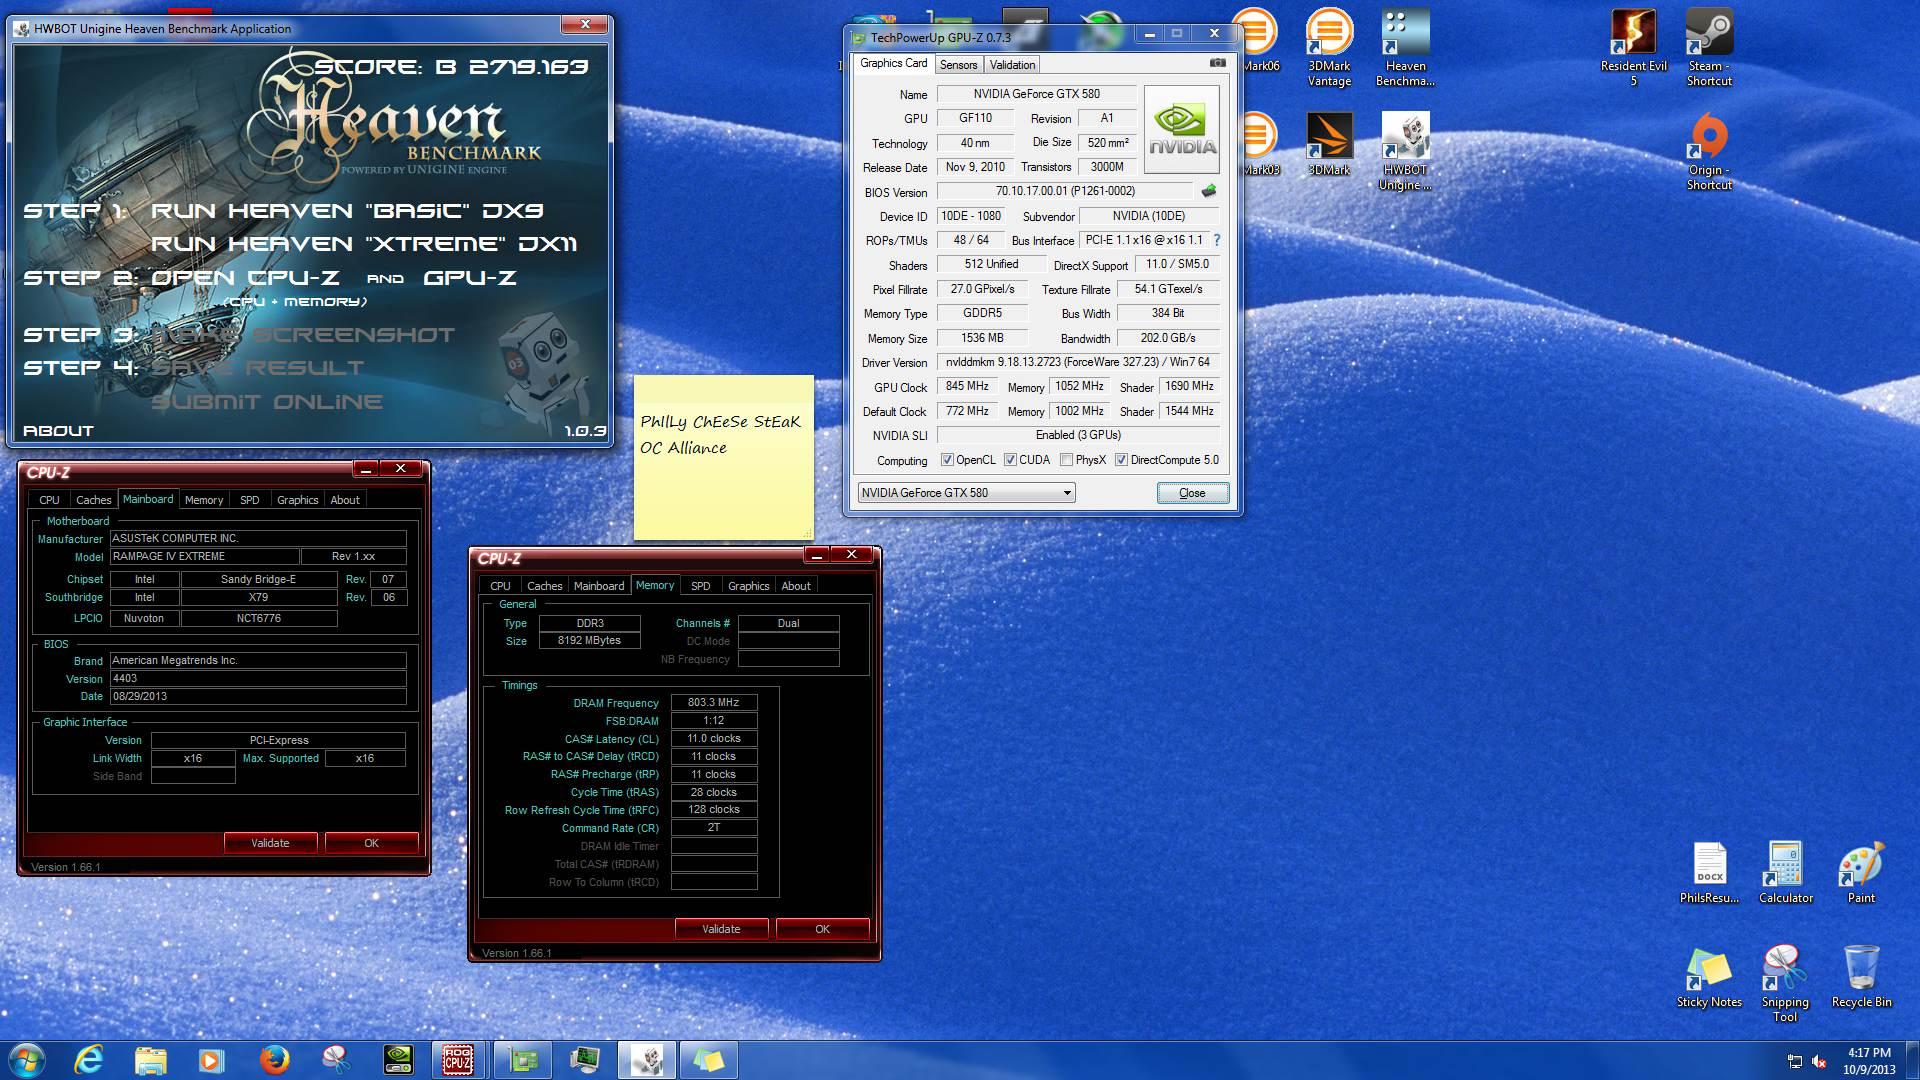Open the monitor utility taskbar icon

(x=585, y=1059)
